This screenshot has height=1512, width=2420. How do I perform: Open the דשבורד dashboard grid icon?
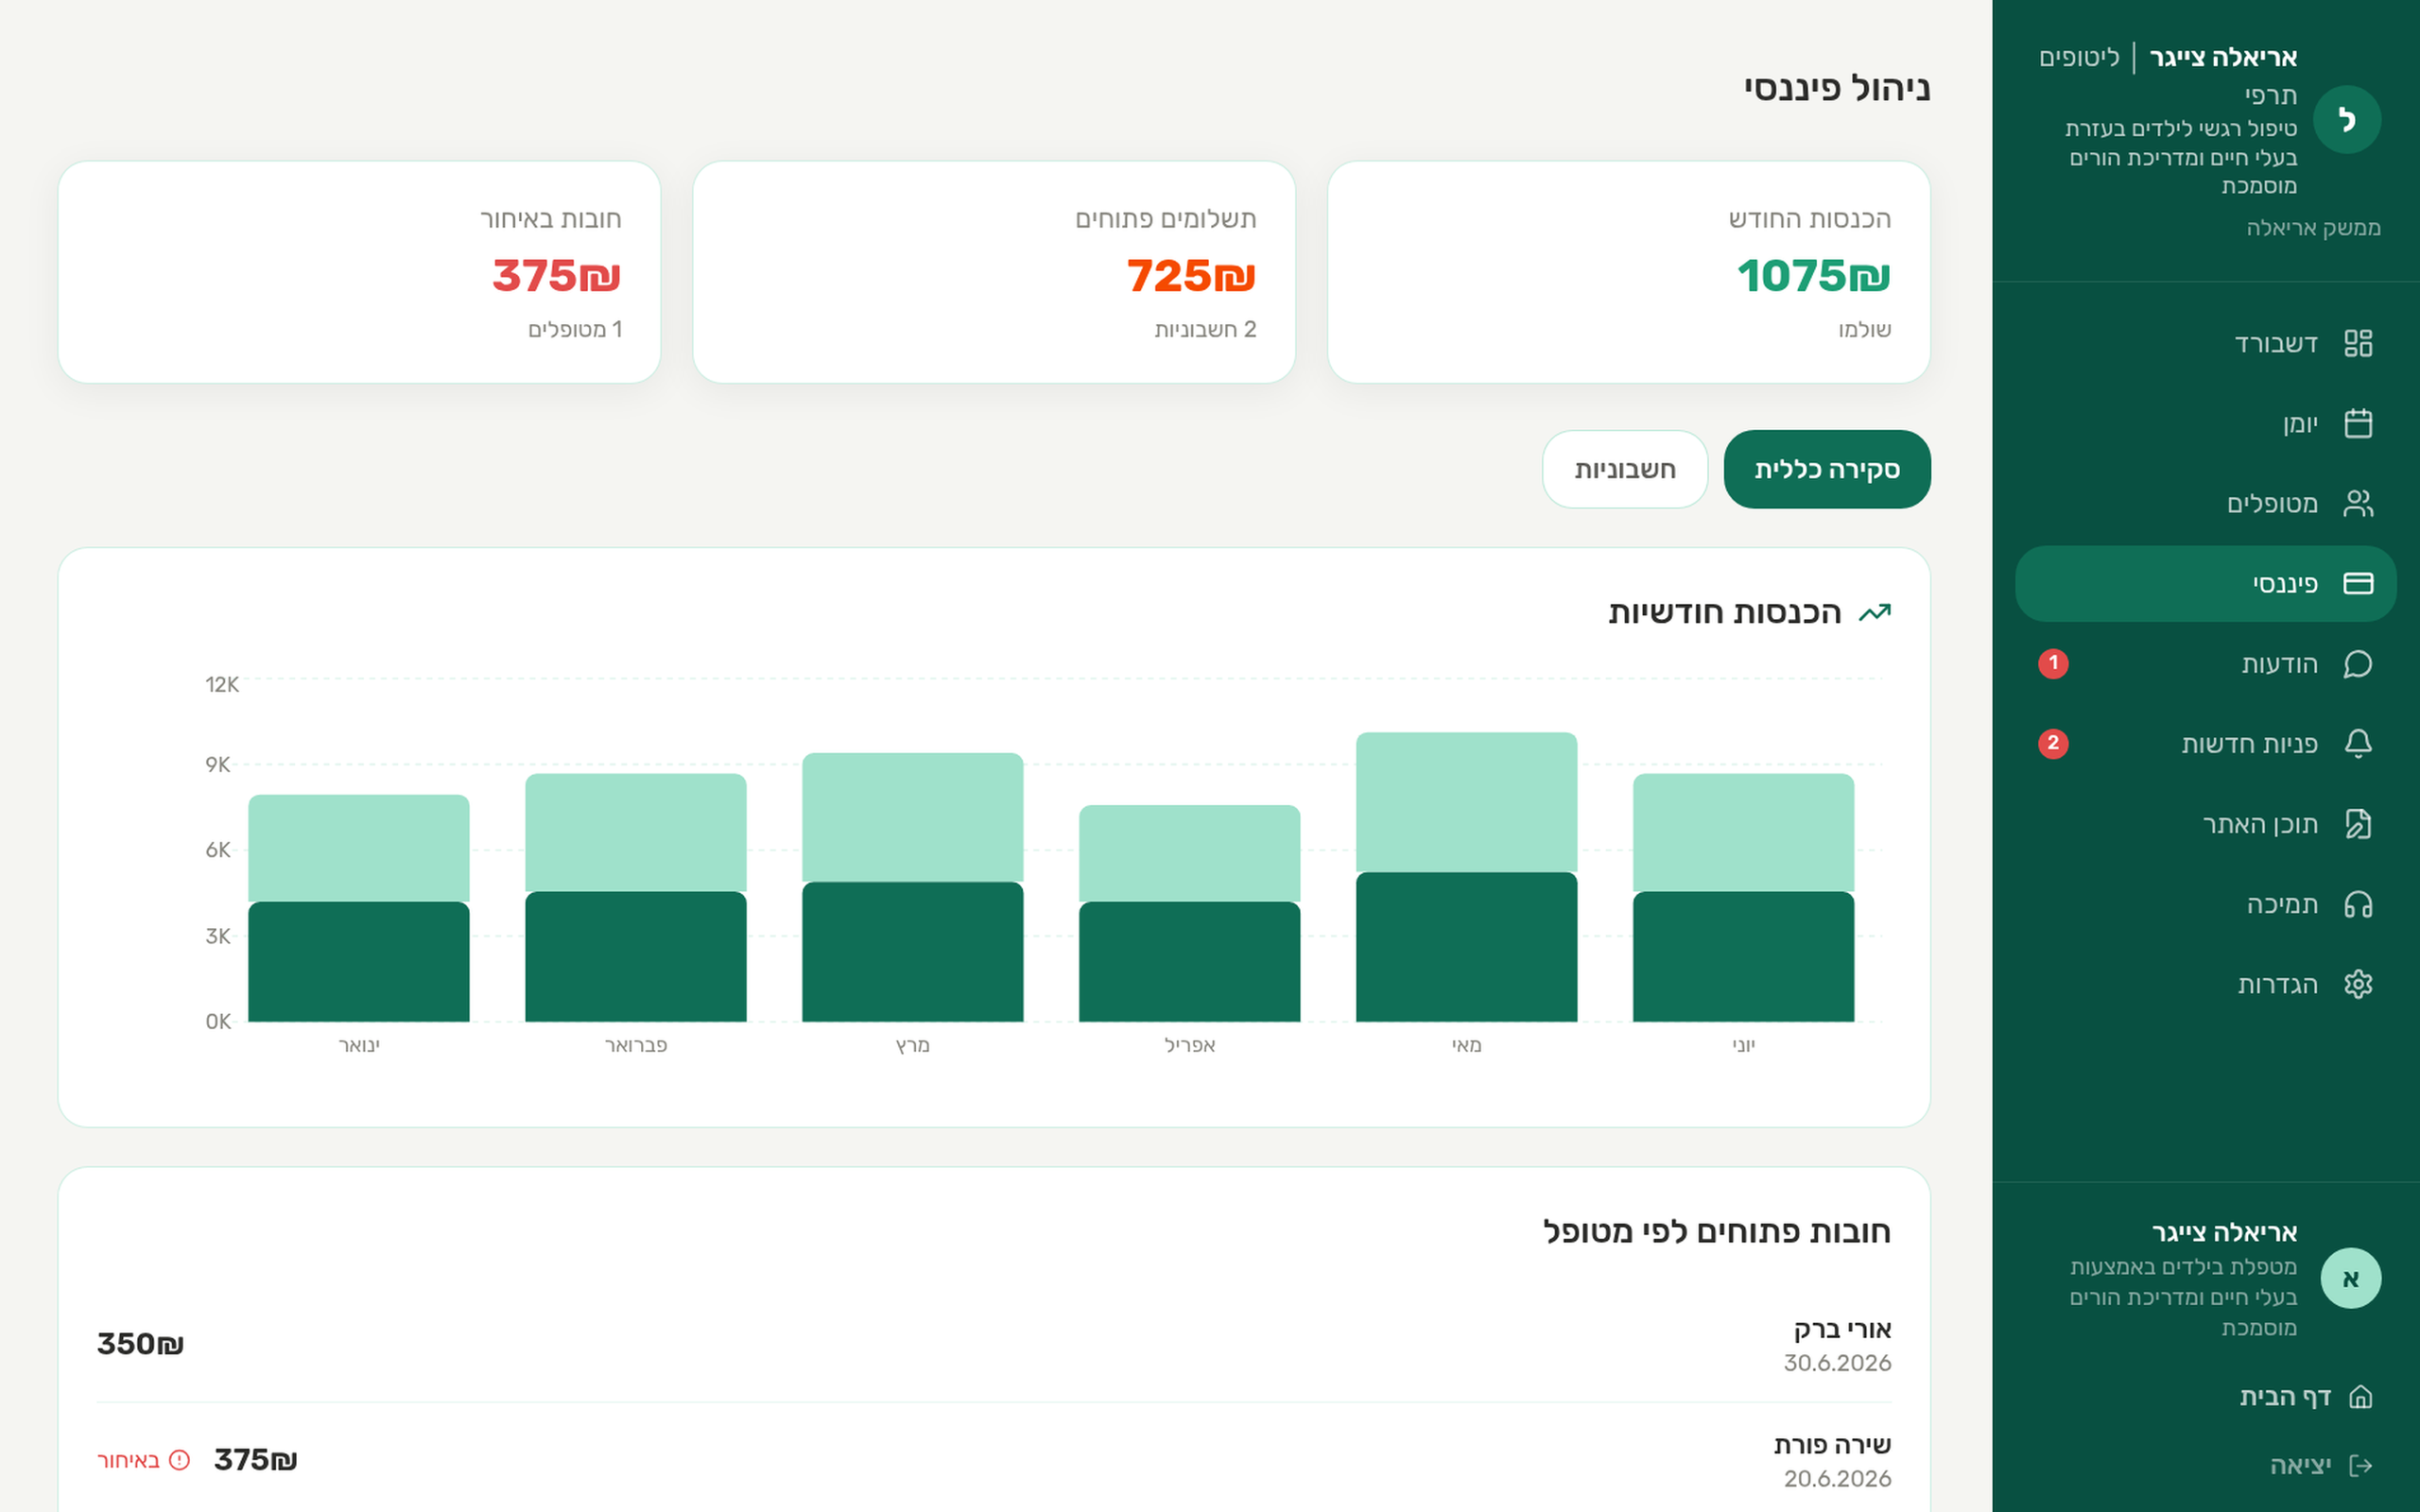coord(2357,343)
